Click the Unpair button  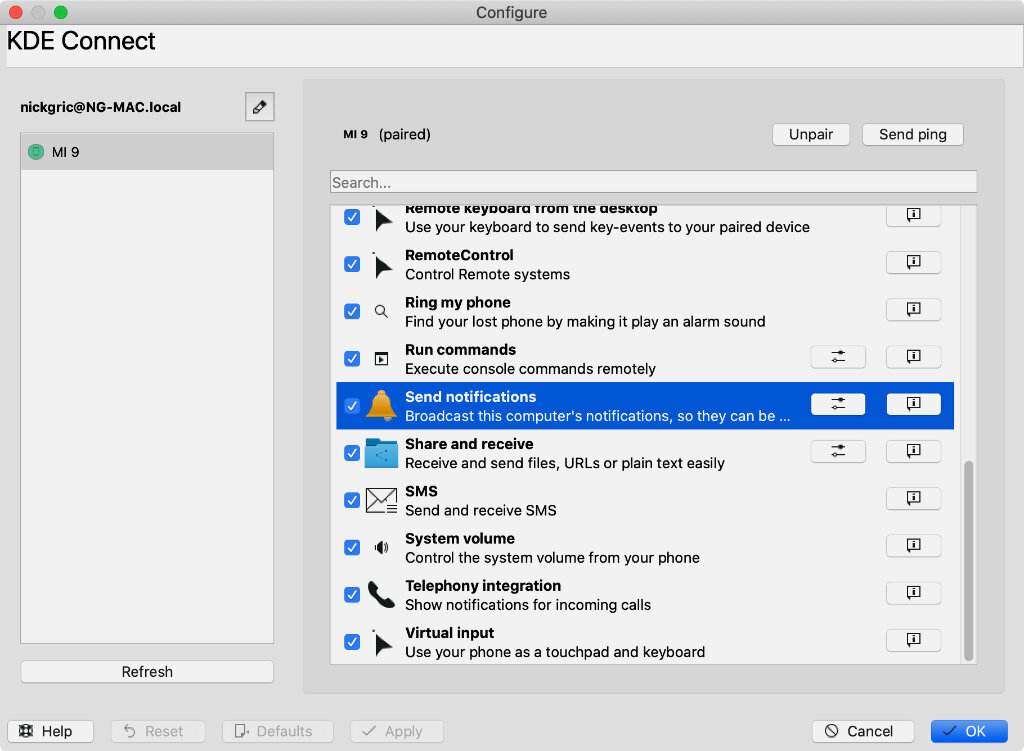[x=810, y=135]
